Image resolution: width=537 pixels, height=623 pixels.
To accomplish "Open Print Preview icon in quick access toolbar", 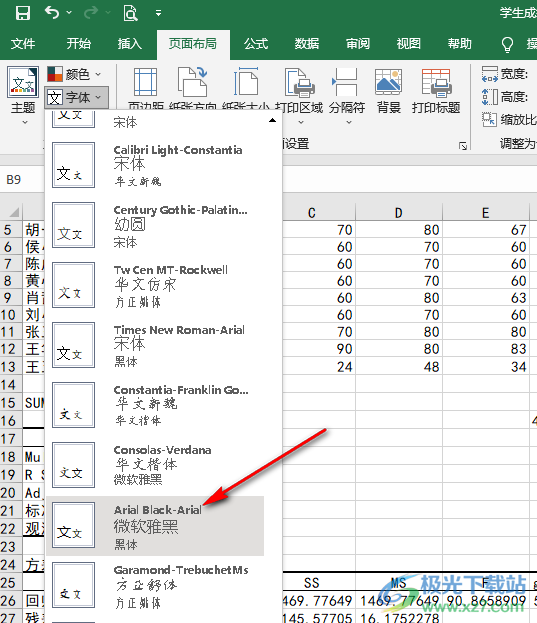I will [130, 13].
